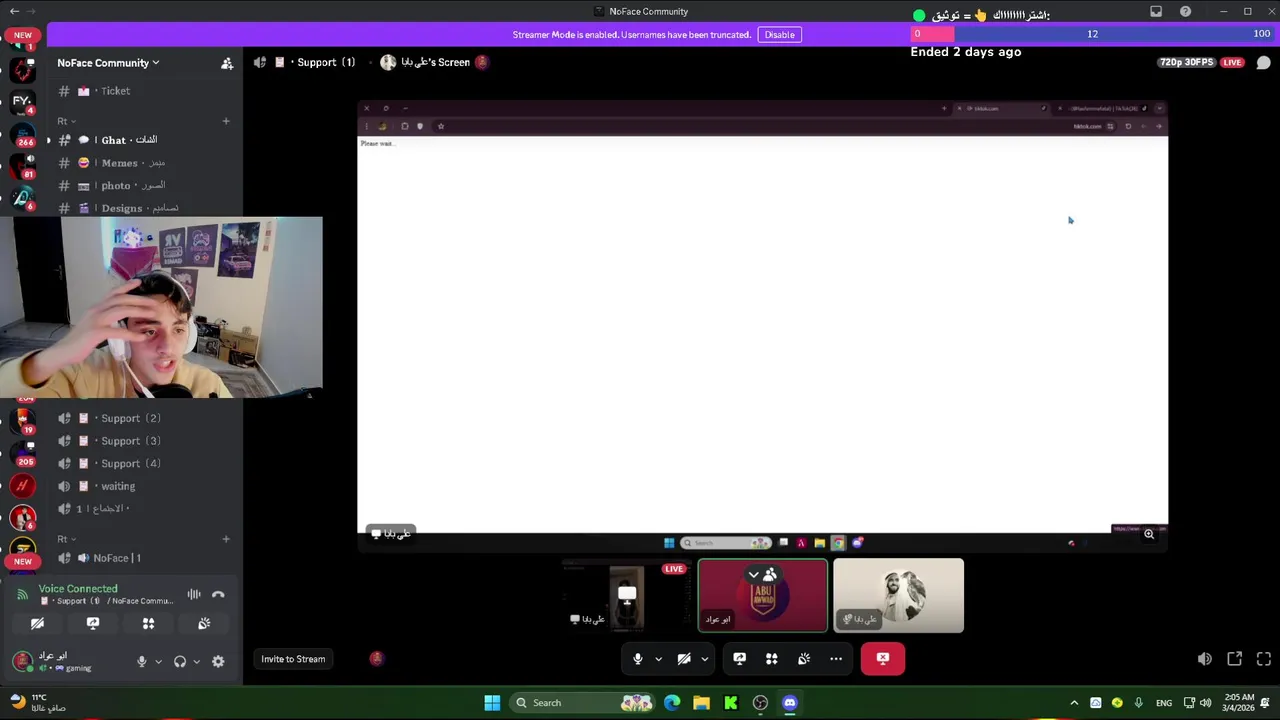Image resolution: width=1280 pixels, height=720 pixels.
Task: Toggle microphone mute in the user panel
Action: coord(142,661)
